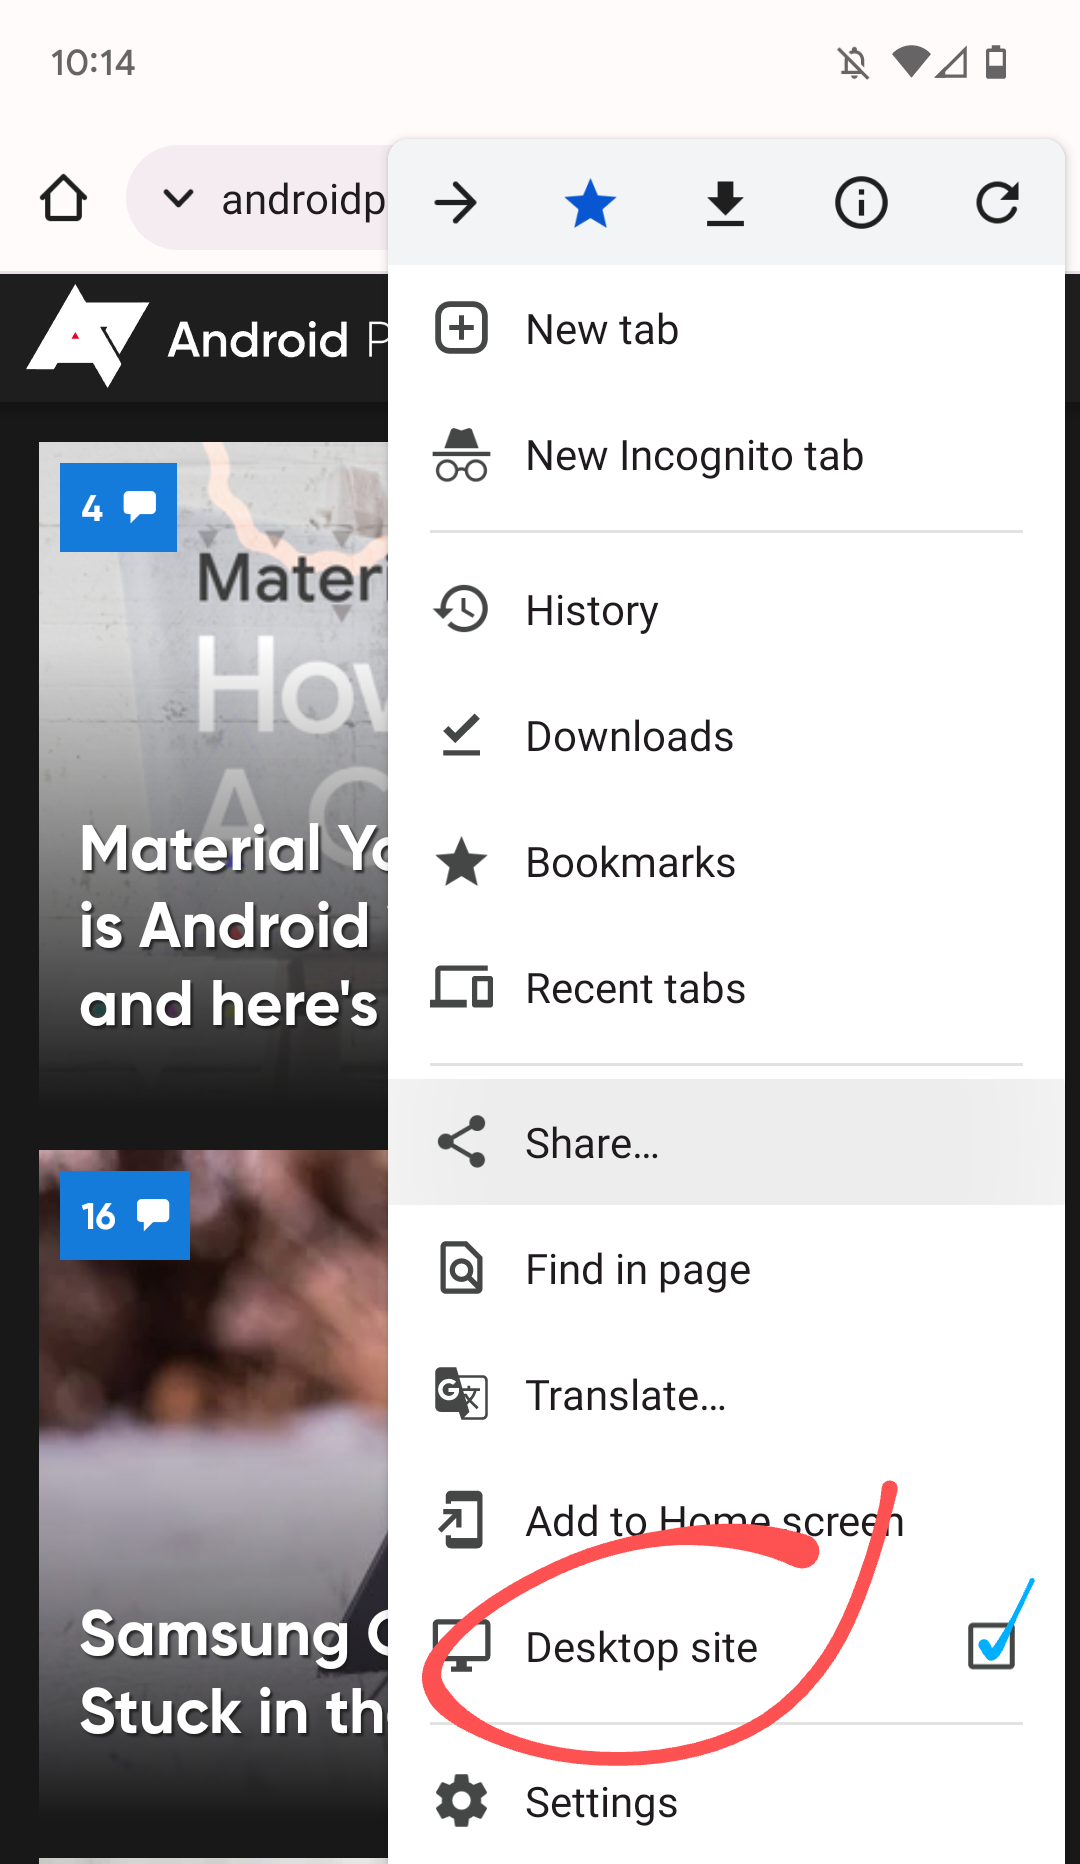Tap the browser home icon
The width and height of the screenshot is (1080, 1864).
click(x=63, y=198)
